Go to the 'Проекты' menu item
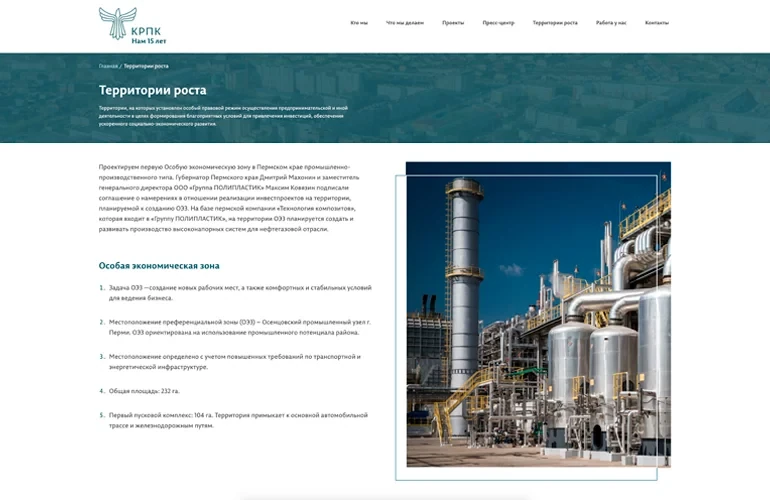 (x=453, y=23)
